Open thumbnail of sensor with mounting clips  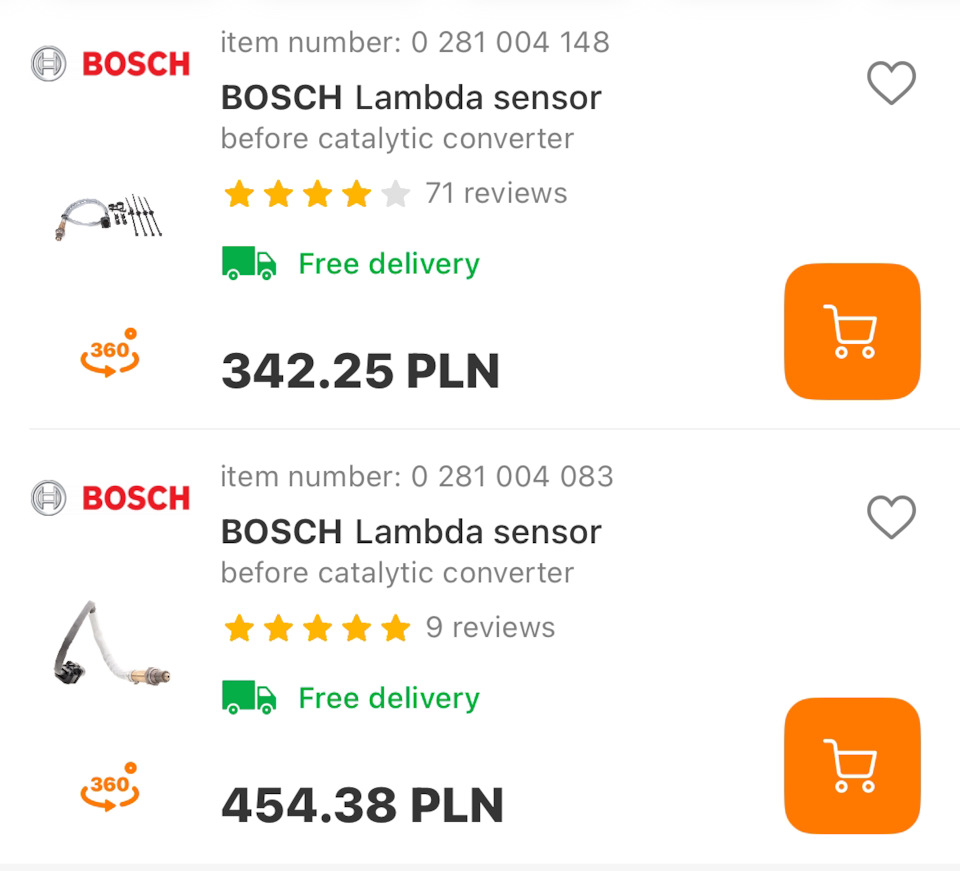[x=109, y=216]
